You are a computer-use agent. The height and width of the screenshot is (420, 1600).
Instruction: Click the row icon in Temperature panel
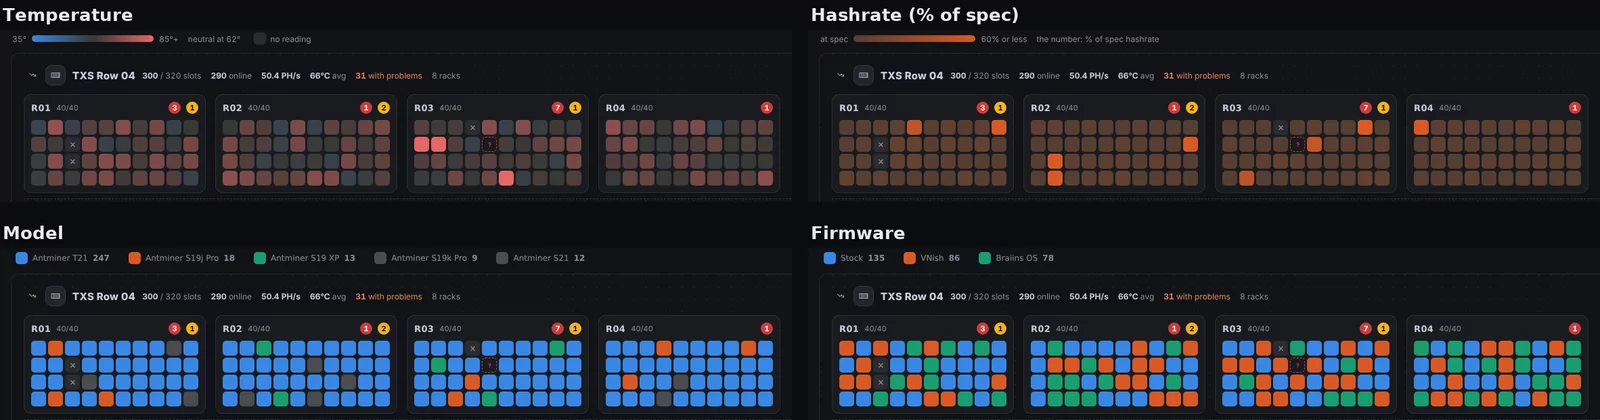(x=55, y=75)
